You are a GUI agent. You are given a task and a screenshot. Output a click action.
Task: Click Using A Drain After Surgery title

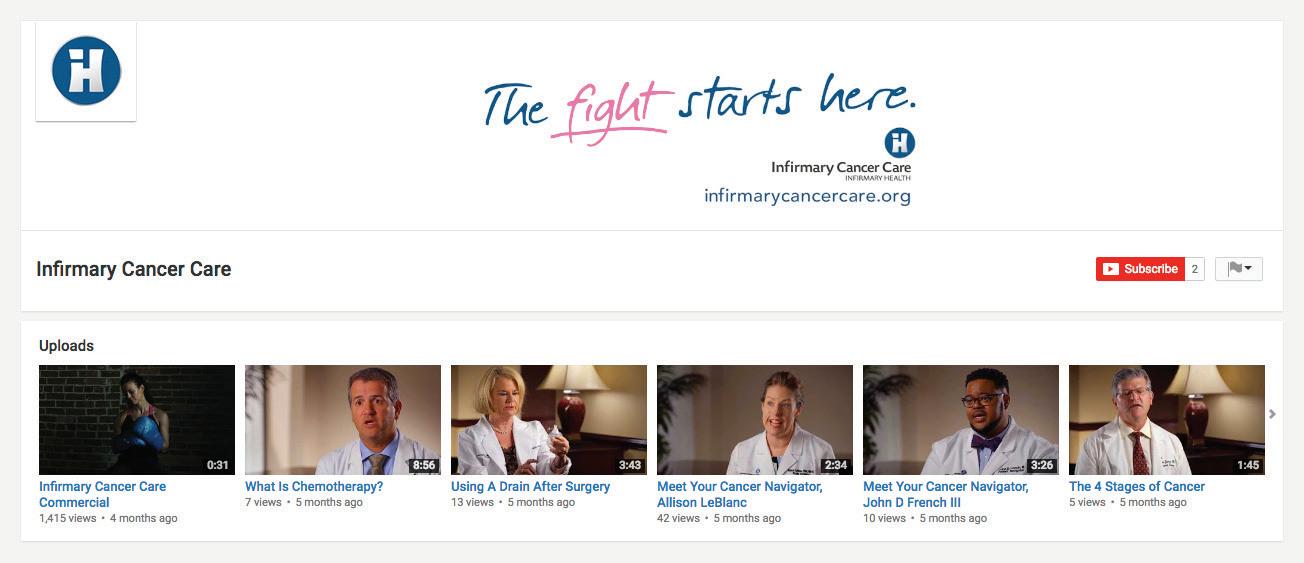530,487
